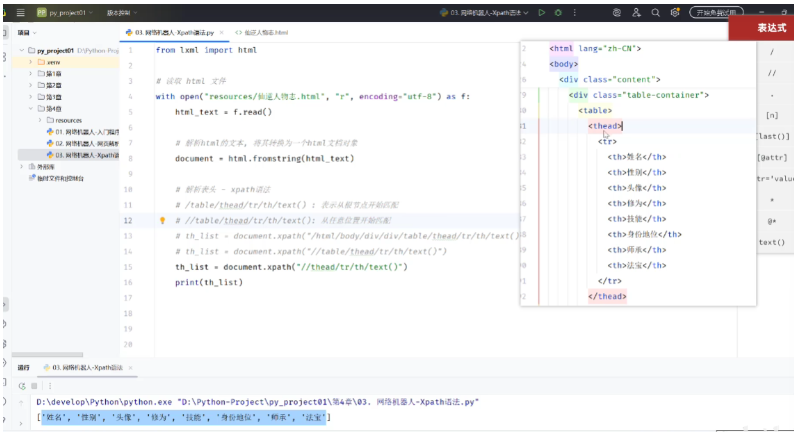Select file 01 入门程序 in project tree
Screen dimensions: 794x435
[x=83, y=132]
